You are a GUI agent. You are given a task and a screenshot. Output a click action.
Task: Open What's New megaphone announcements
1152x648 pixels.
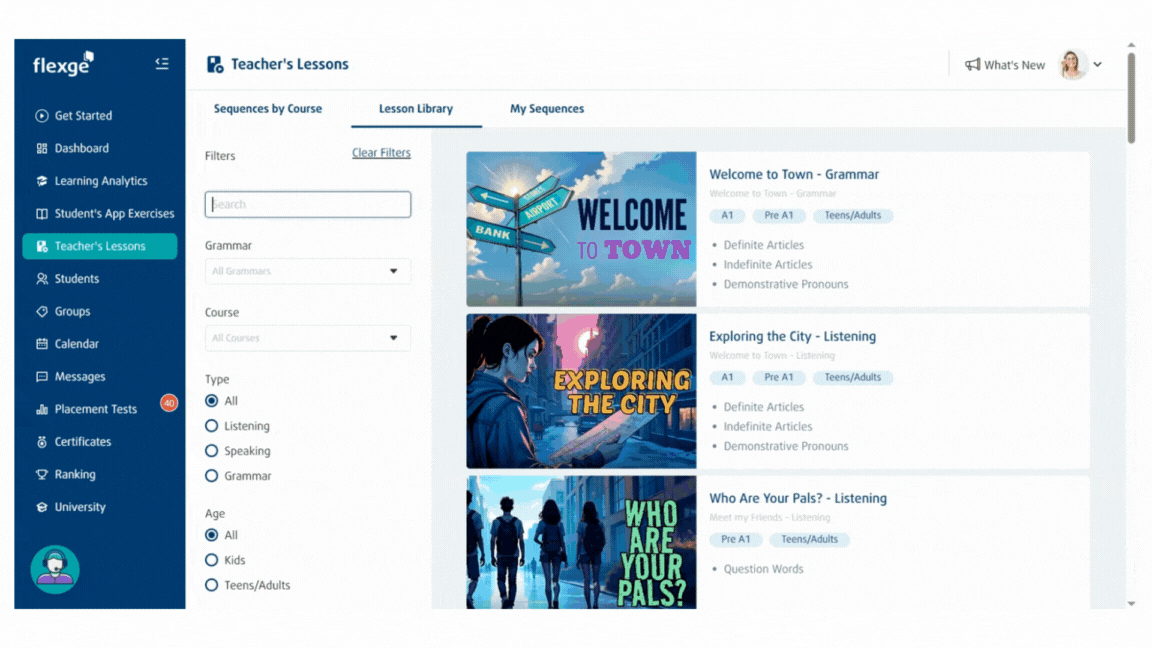[1004, 65]
